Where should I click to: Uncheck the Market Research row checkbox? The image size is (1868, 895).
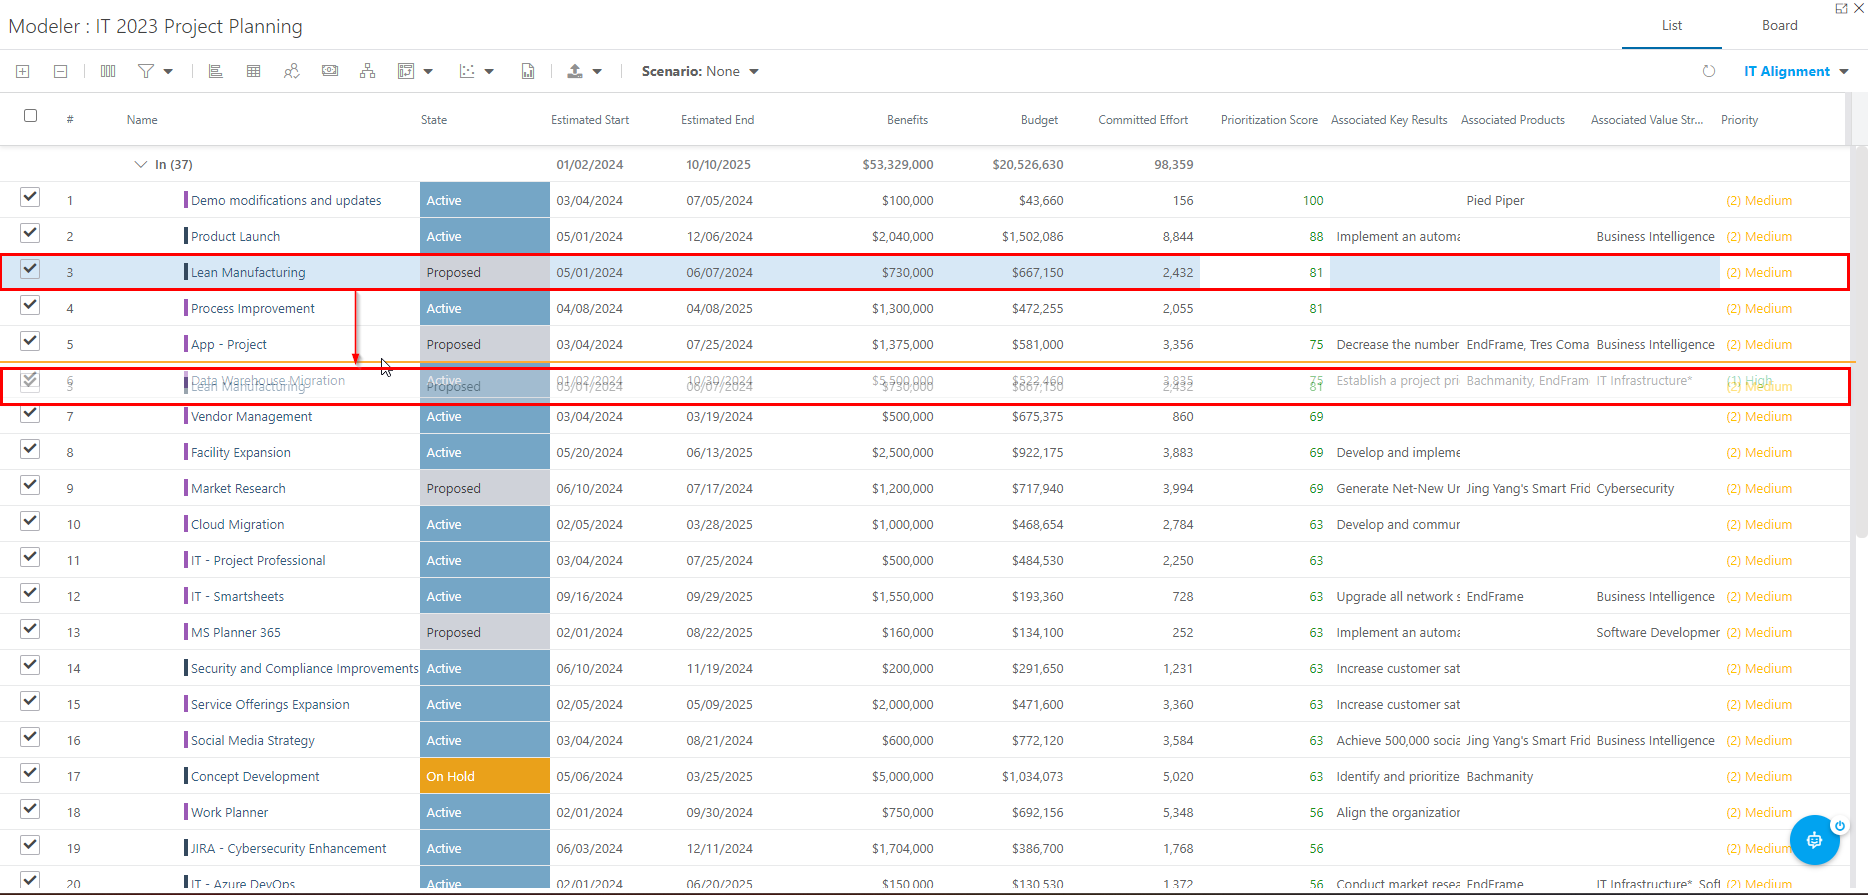[30, 485]
